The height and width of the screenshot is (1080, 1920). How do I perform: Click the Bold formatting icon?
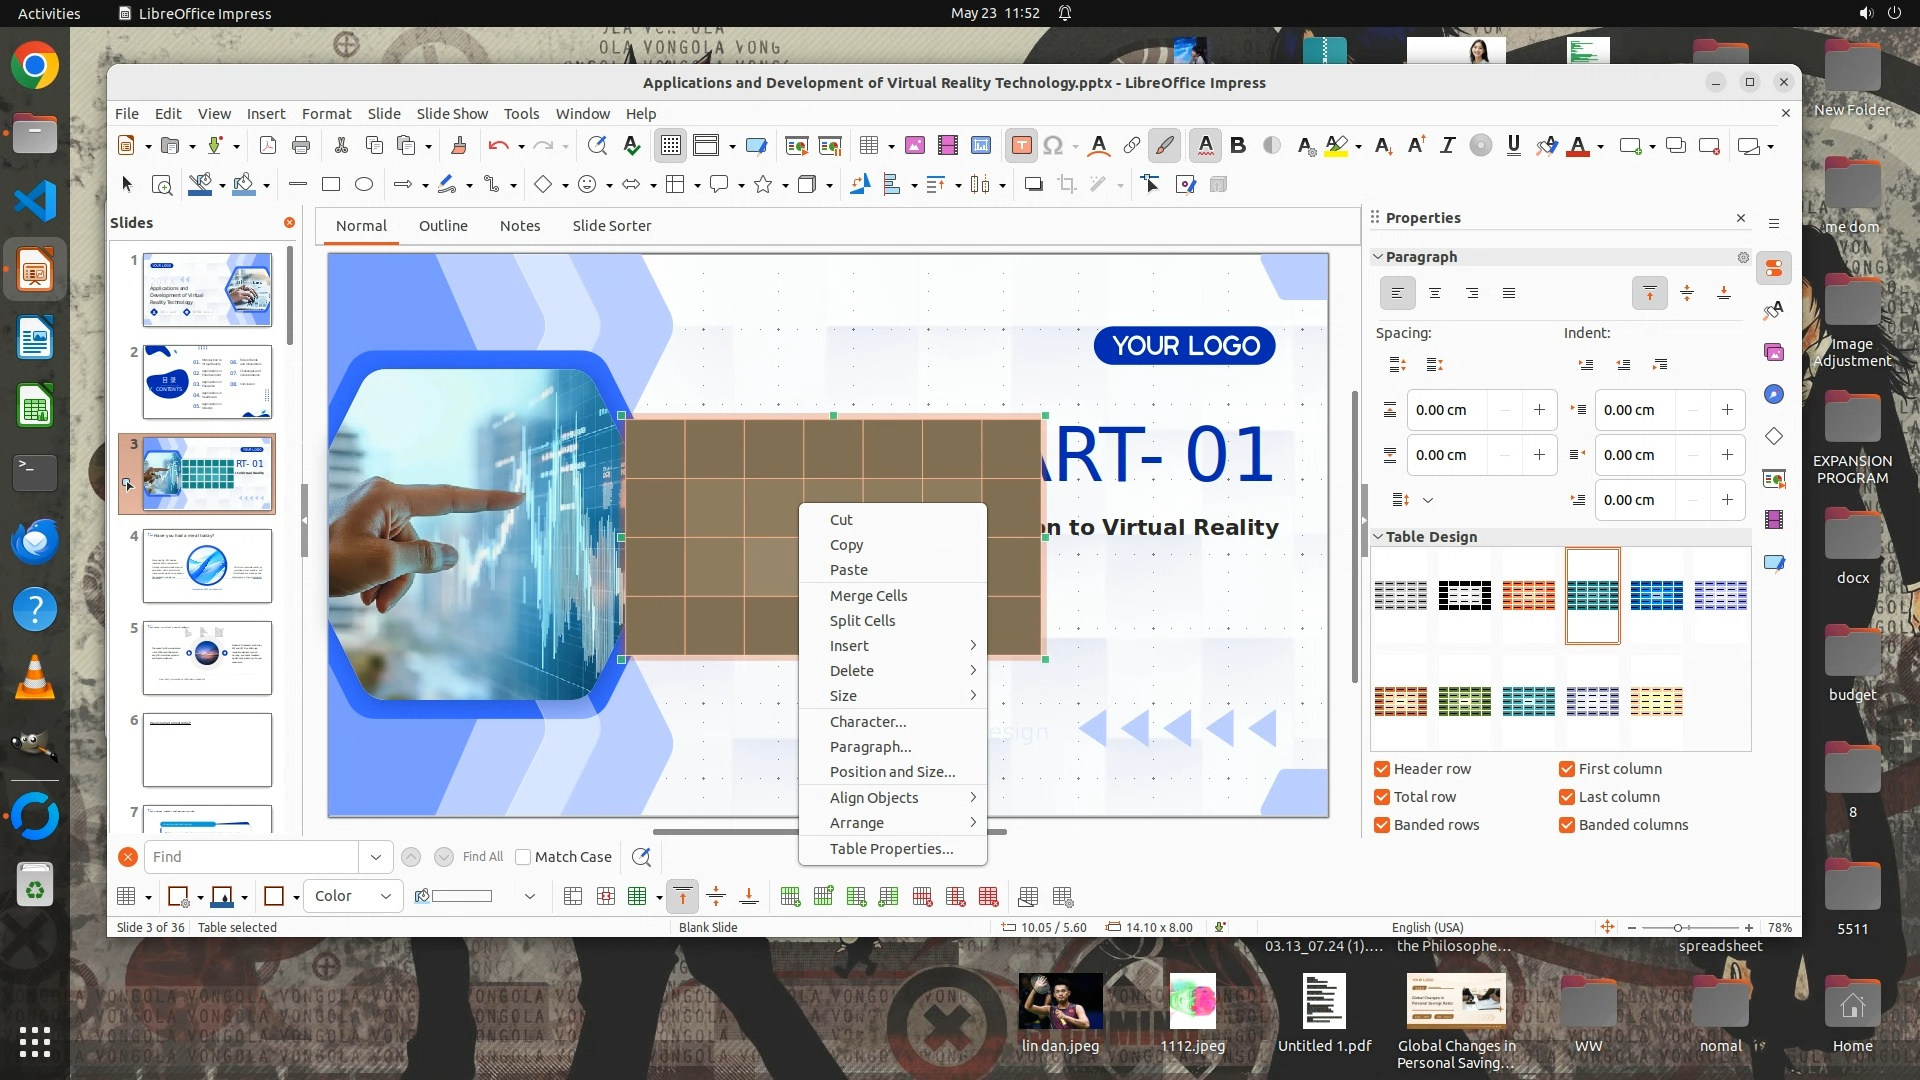[x=1238, y=146]
